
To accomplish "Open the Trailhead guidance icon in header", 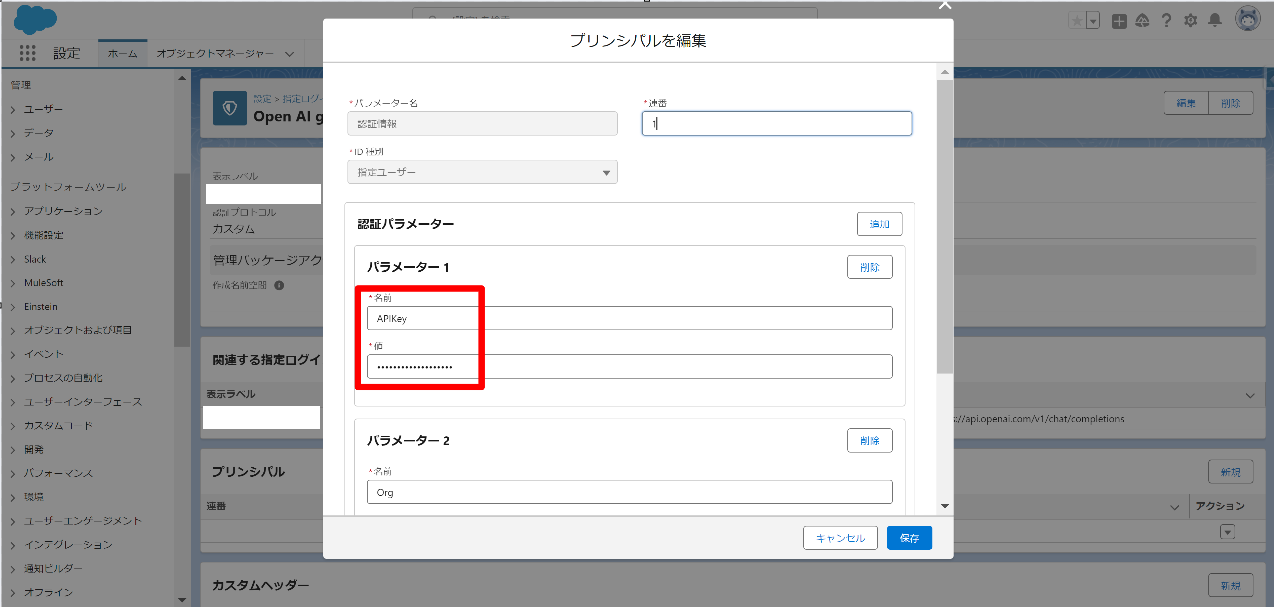I will [x=1142, y=20].
